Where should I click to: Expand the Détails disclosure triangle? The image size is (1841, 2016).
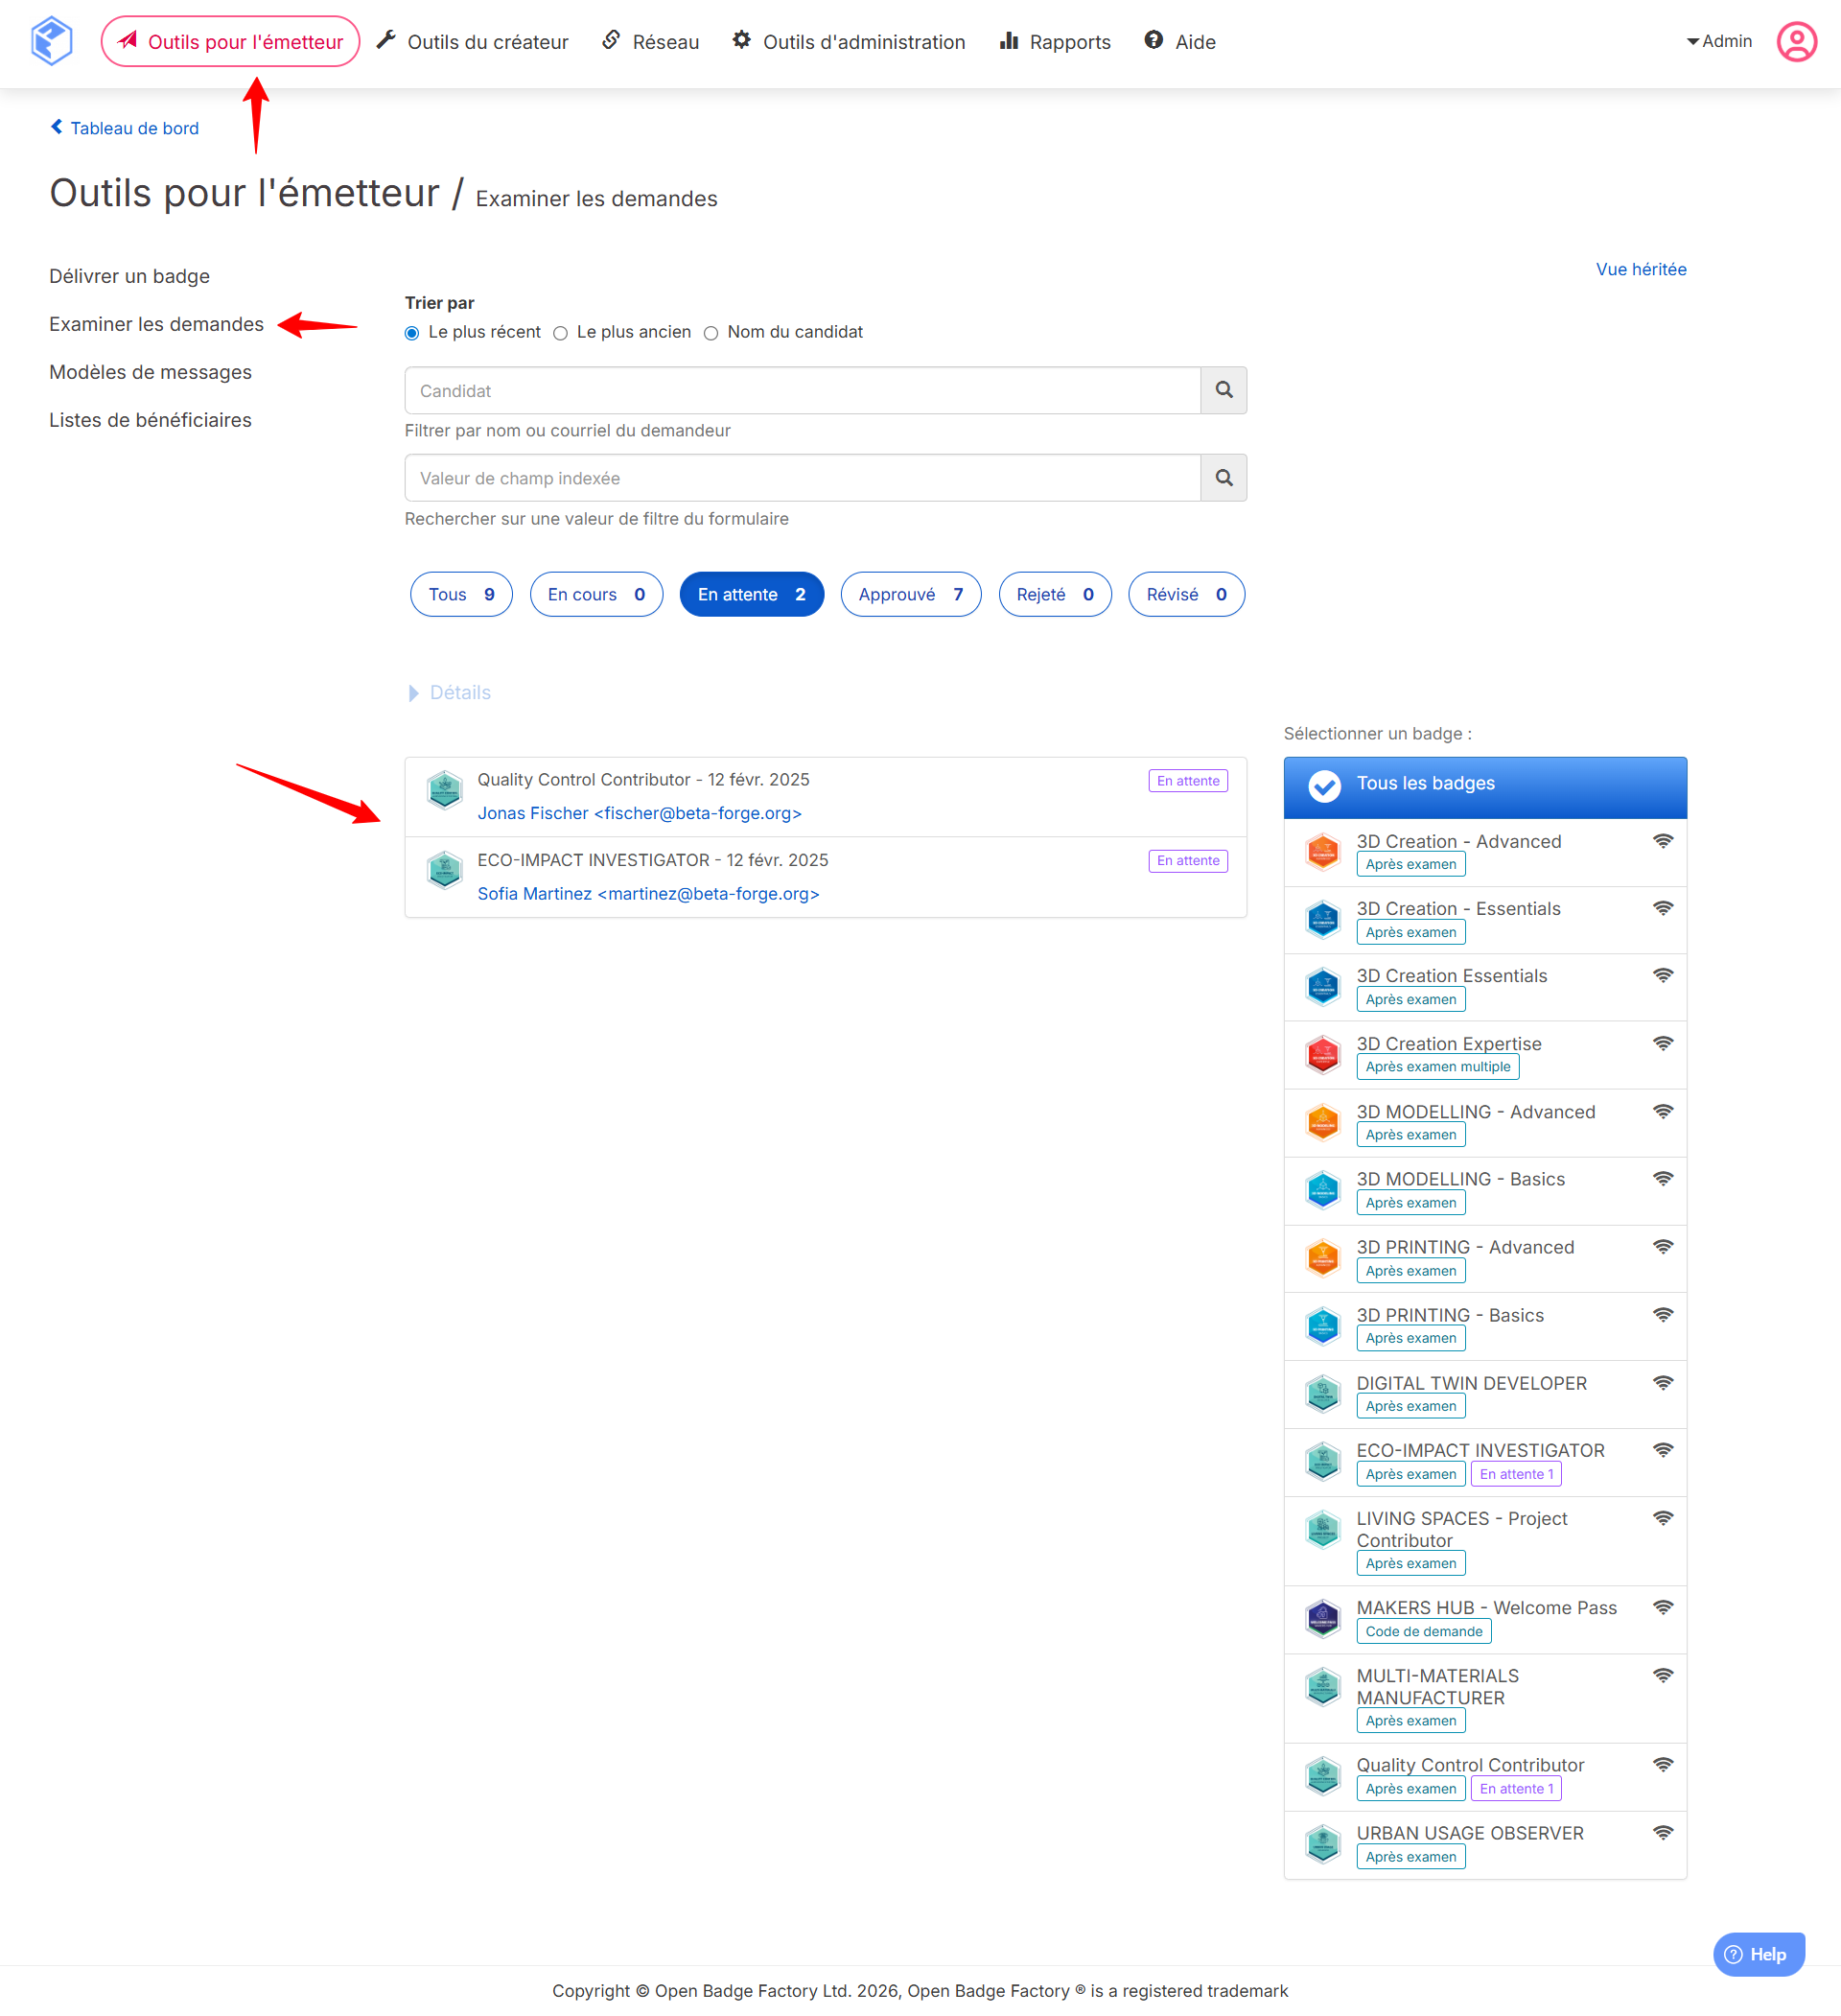coord(414,693)
